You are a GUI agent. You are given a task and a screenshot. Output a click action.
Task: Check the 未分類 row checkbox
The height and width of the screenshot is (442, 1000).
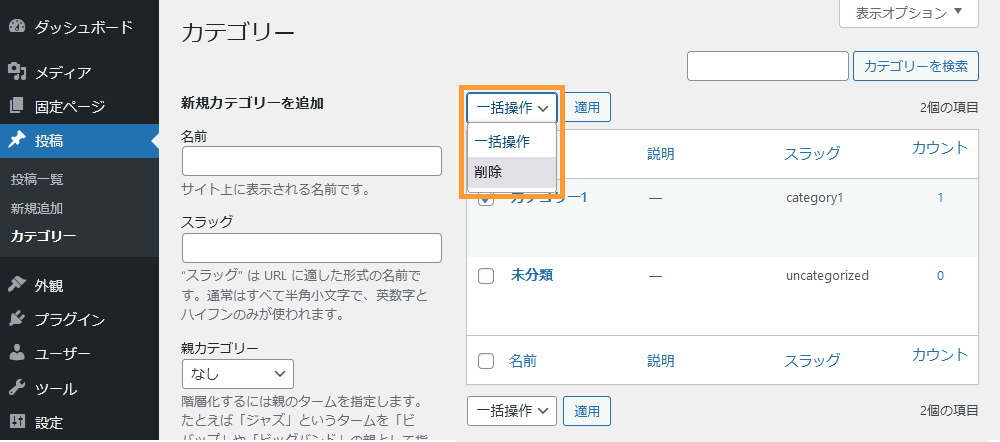pyautogui.click(x=486, y=276)
